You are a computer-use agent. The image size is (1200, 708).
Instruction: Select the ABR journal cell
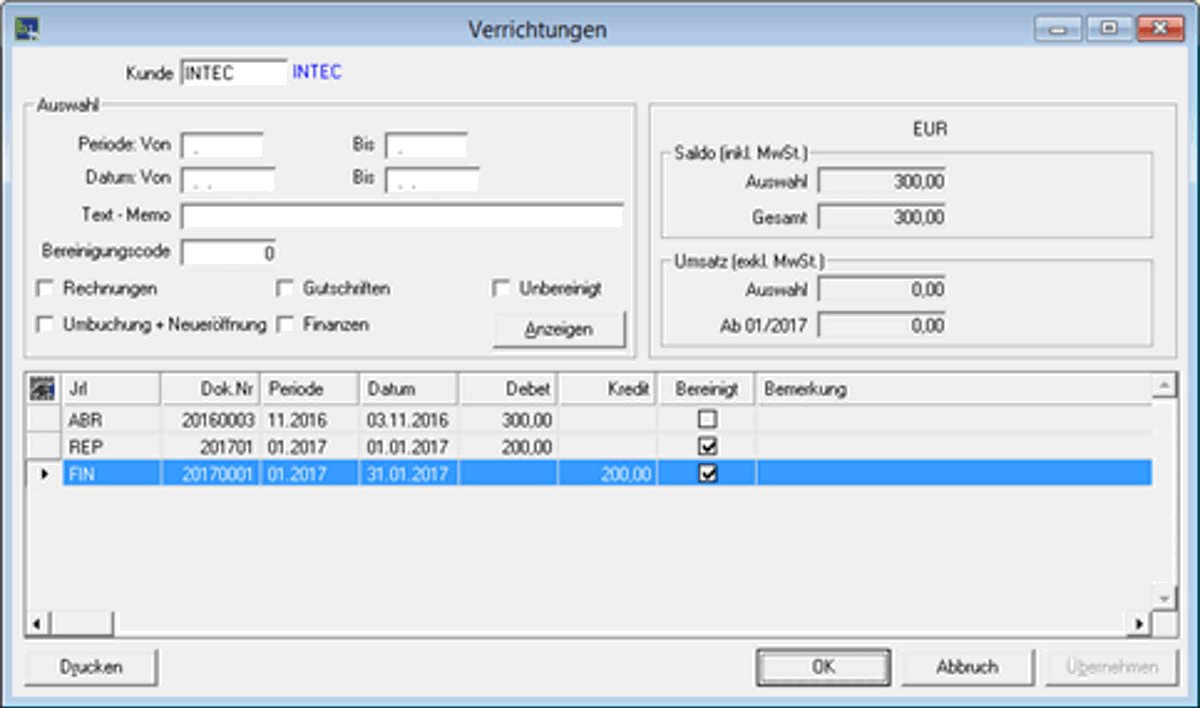coord(110,420)
